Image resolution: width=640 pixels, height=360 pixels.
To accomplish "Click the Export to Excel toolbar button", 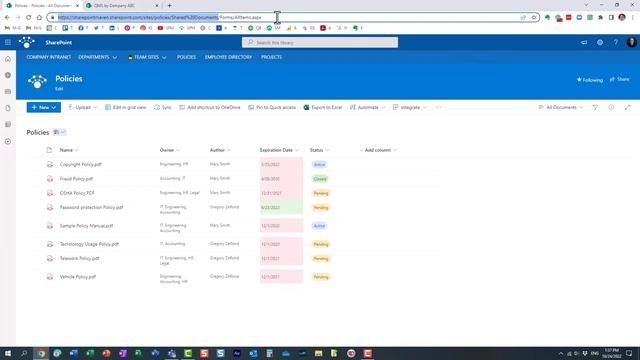I will pyautogui.click(x=322, y=107).
